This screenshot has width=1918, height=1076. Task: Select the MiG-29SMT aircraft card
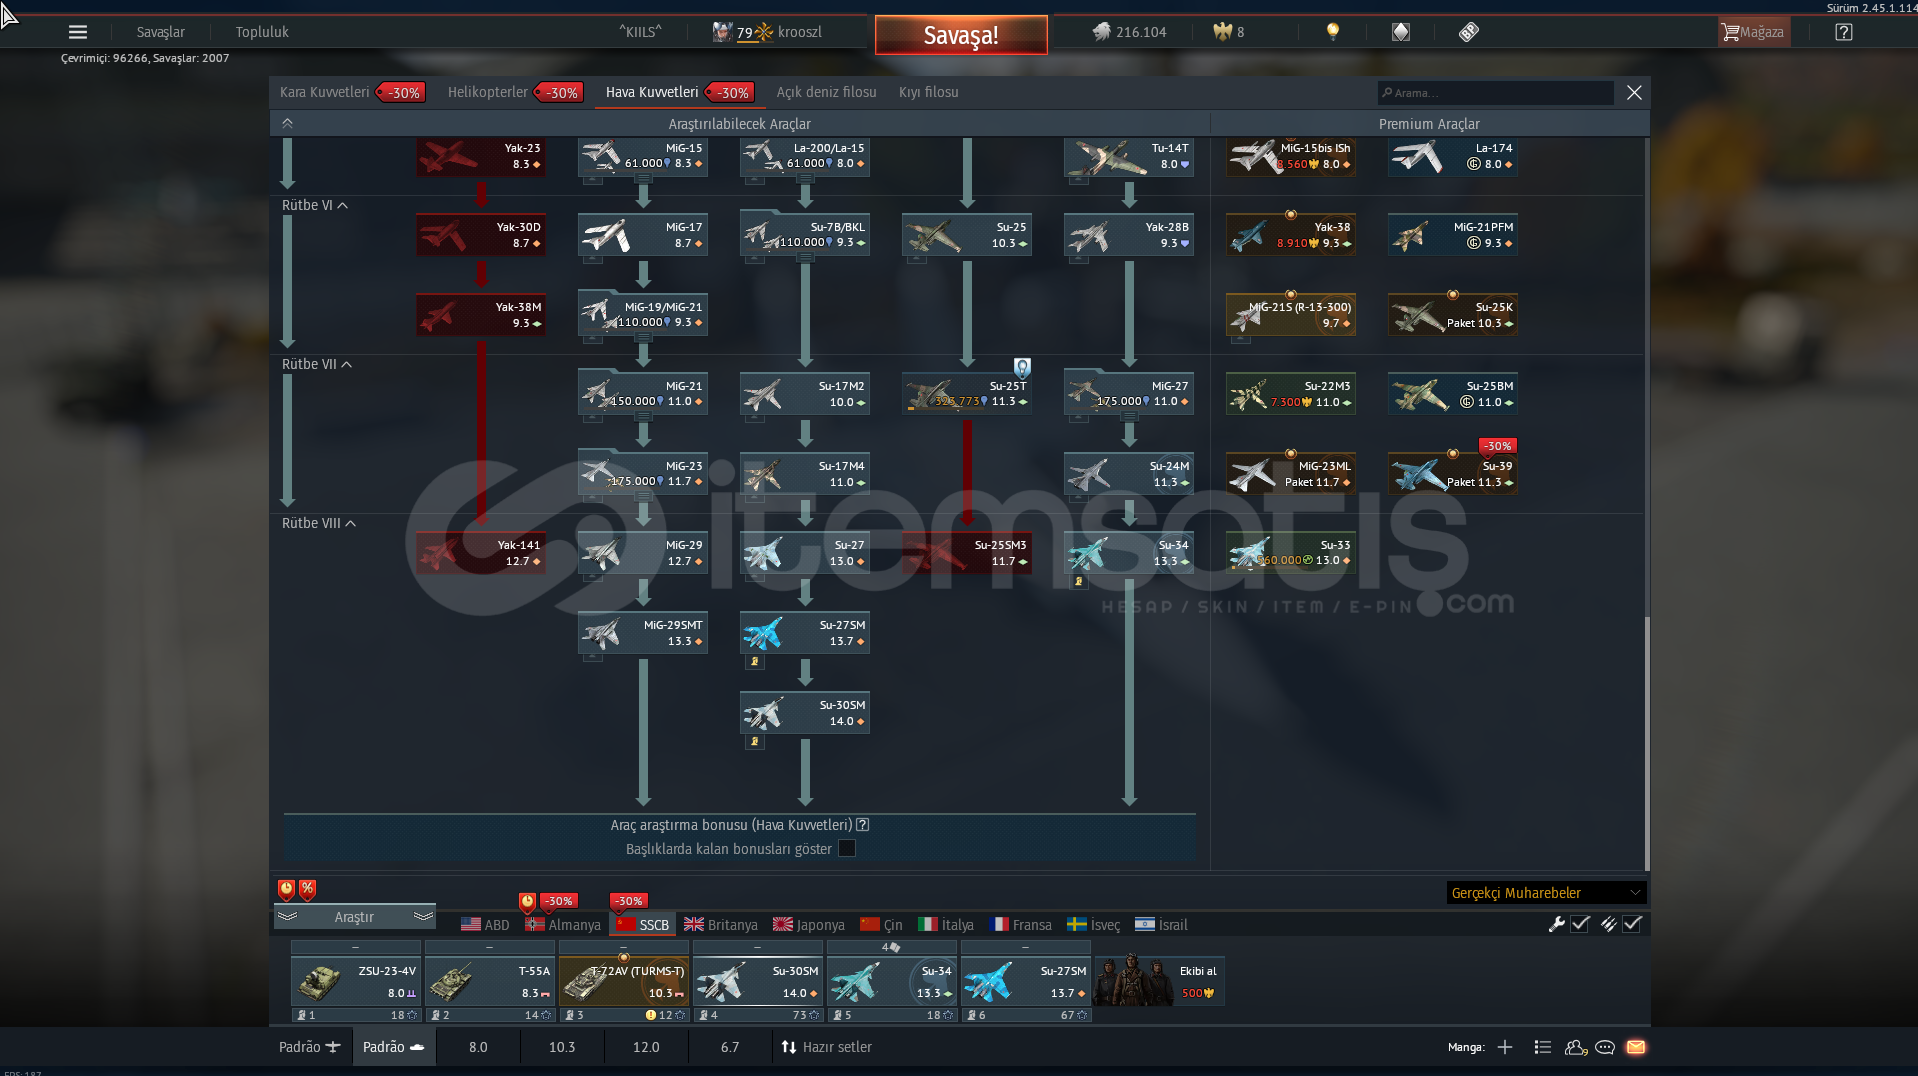click(643, 633)
